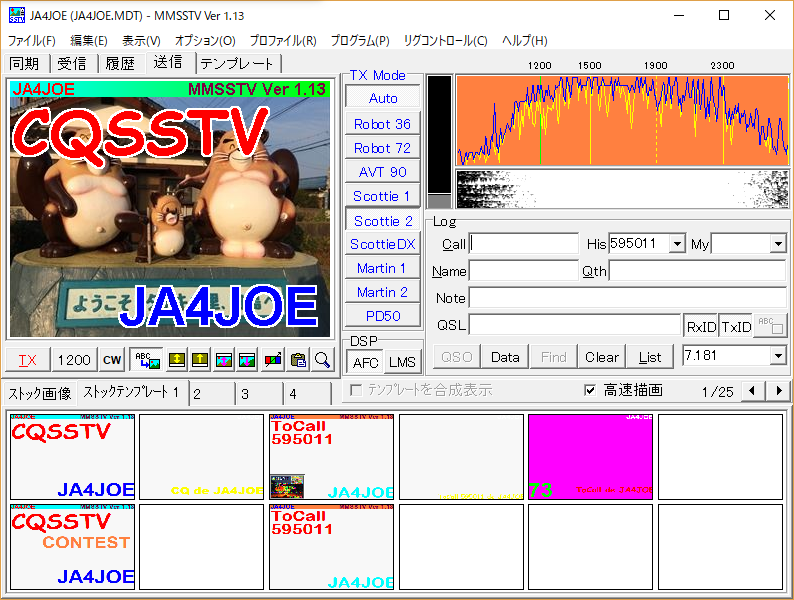Open ヘルプ(H) menu
794x600 pixels.
click(525, 41)
